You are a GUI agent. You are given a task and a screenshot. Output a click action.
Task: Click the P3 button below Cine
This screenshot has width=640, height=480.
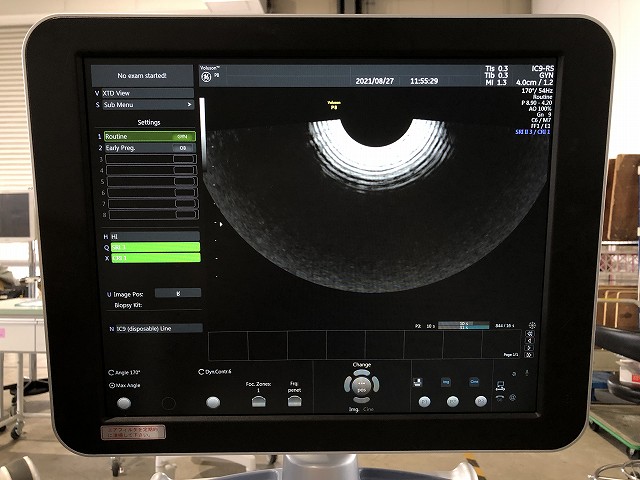click(x=481, y=402)
